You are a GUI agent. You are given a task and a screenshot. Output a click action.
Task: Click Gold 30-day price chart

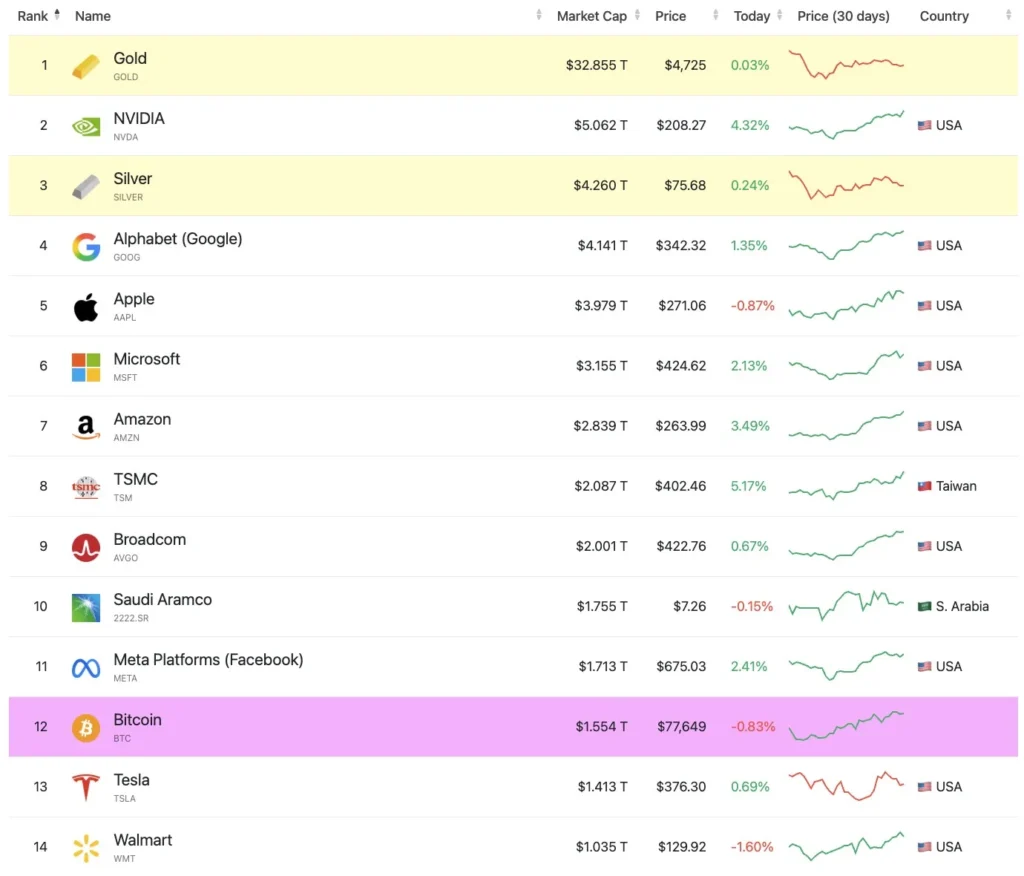tap(846, 65)
